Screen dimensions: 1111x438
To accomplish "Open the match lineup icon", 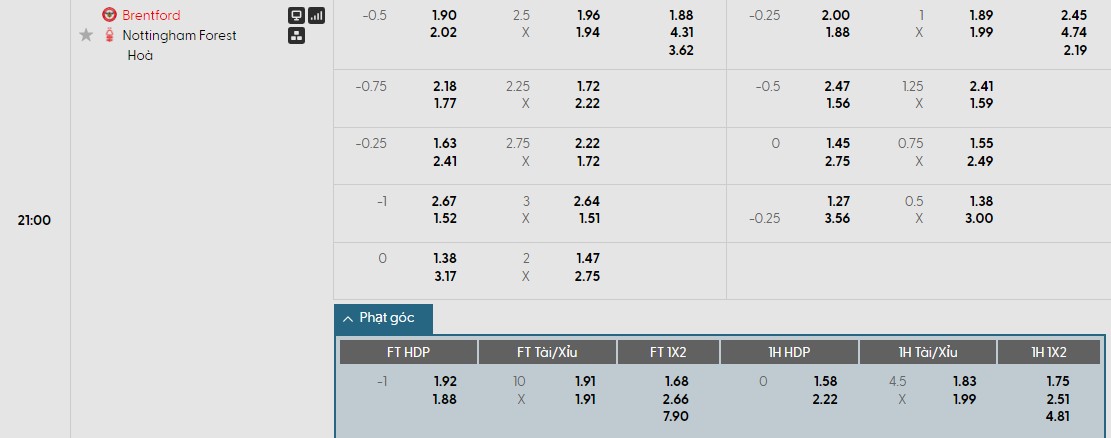I will click(x=296, y=36).
